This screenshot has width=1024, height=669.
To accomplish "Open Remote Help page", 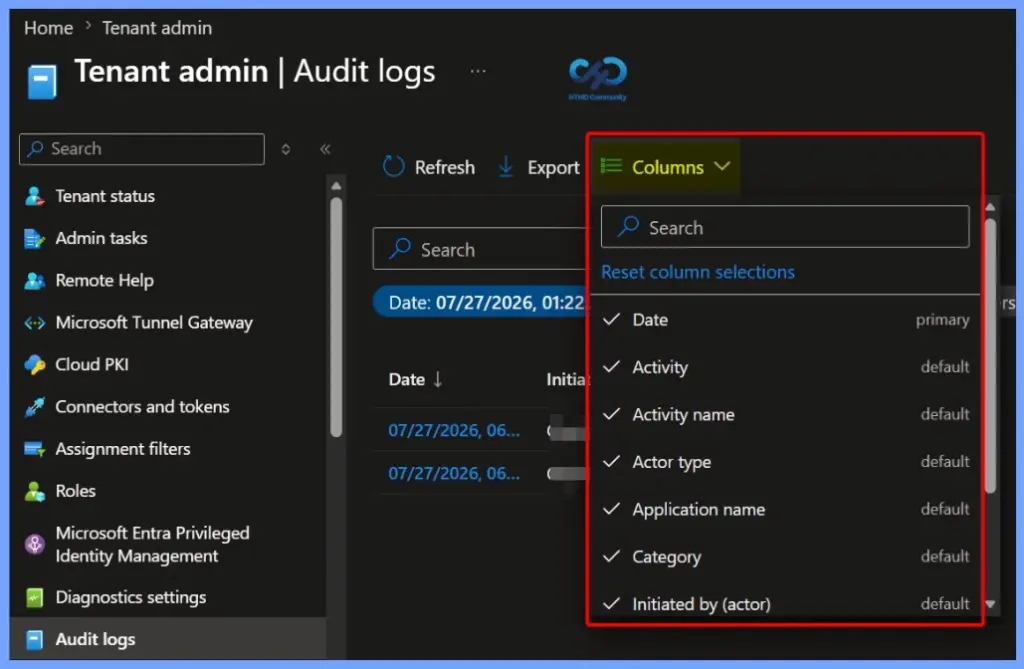I will pyautogui.click(x=104, y=281).
